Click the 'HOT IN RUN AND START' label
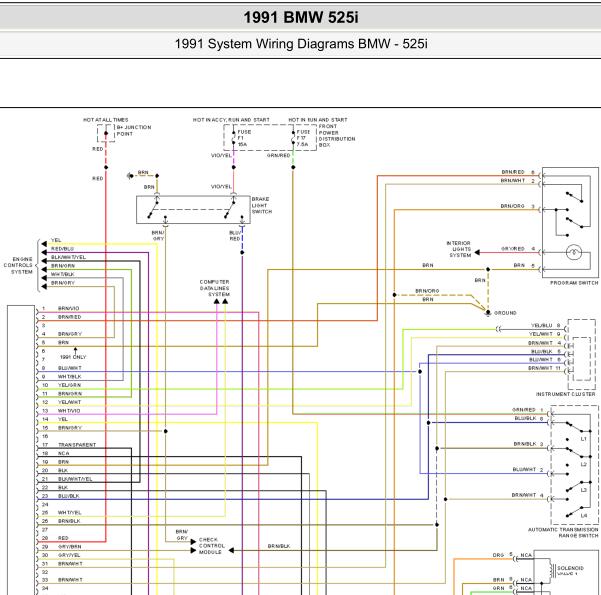Image resolution: width=601 pixels, height=595 pixels. pyautogui.click(x=318, y=120)
